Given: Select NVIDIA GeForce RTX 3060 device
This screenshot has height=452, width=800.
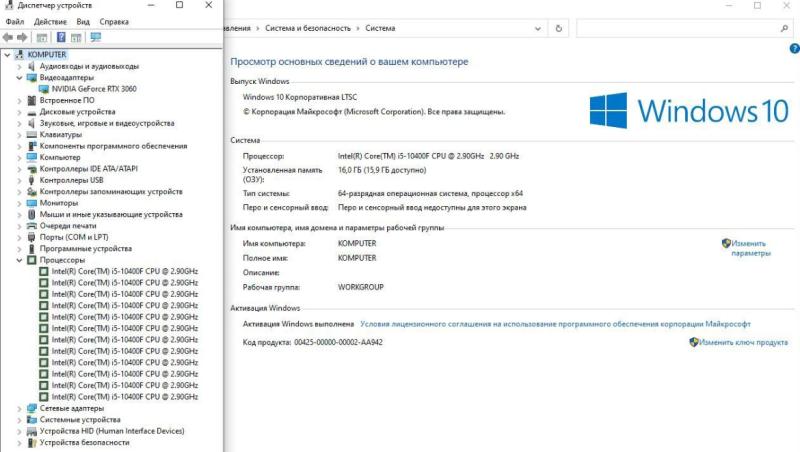Looking at the screenshot, I should tap(94, 89).
